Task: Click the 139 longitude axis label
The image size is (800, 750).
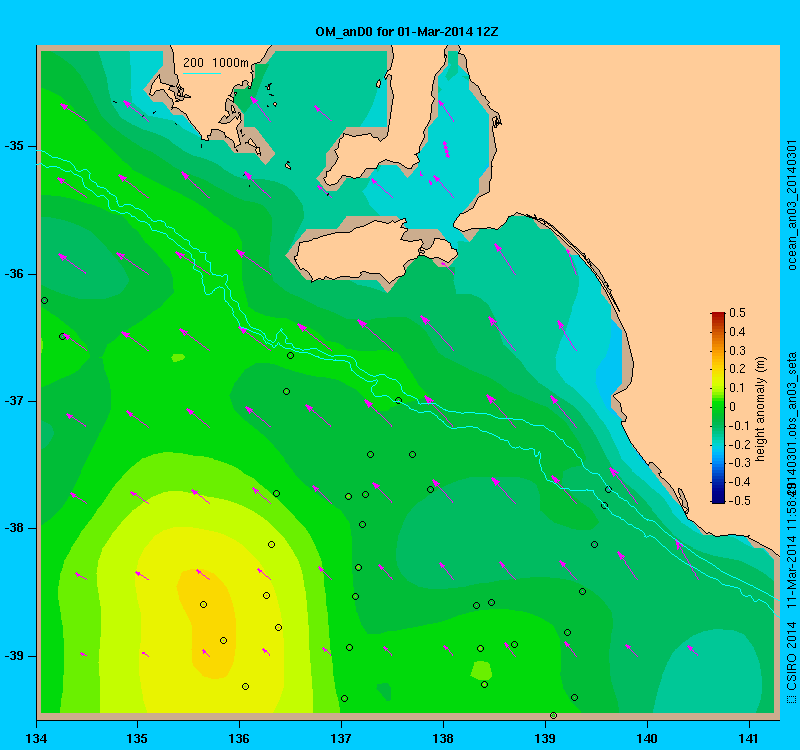Action: pyautogui.click(x=545, y=738)
